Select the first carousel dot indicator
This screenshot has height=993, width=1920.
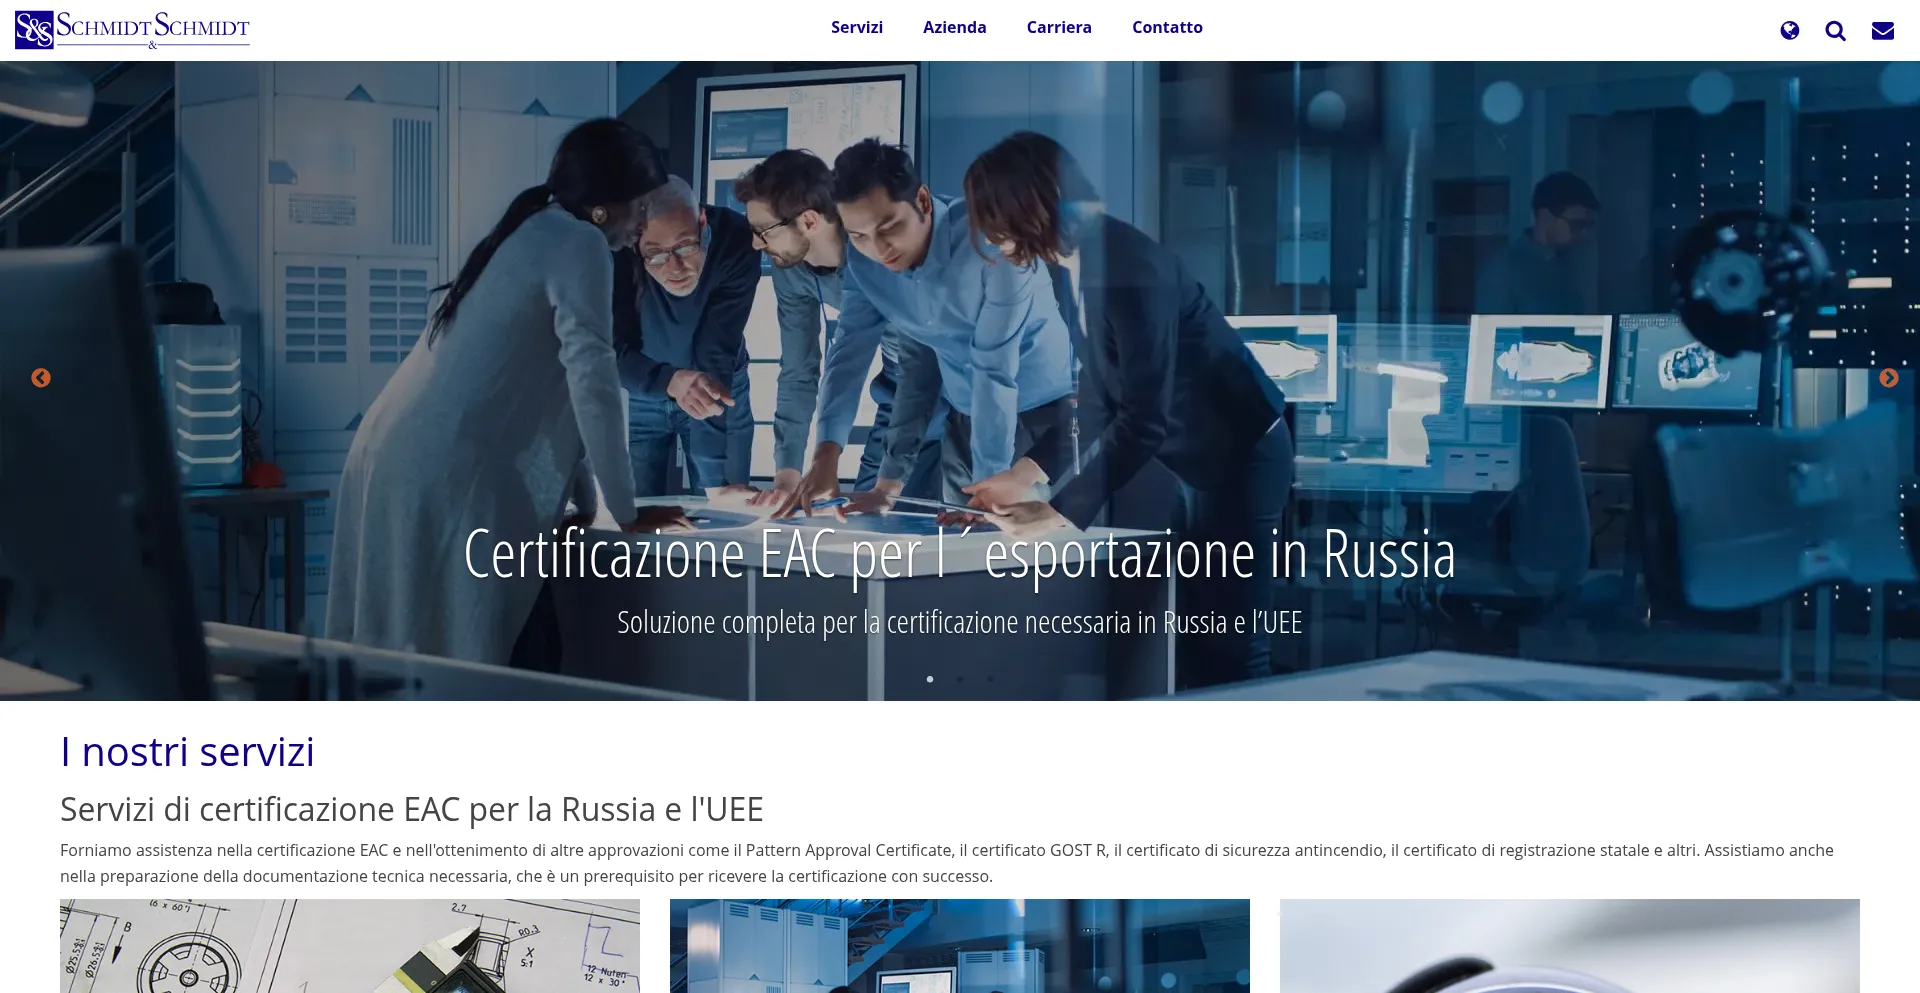pos(930,679)
